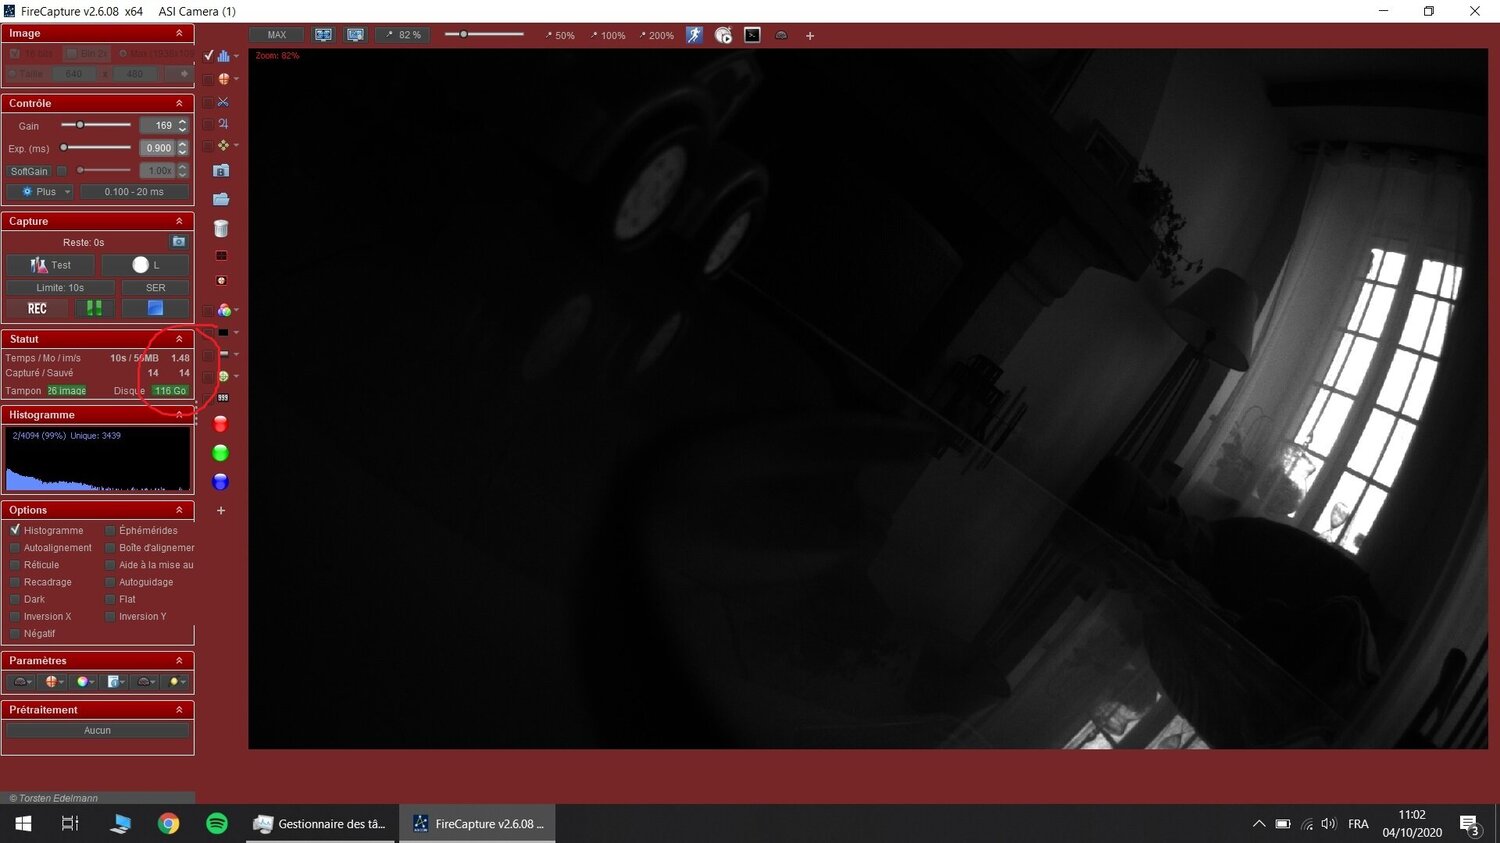Click the blue B folder icon
Viewport: 1500px width, 843px height.
pos(221,171)
